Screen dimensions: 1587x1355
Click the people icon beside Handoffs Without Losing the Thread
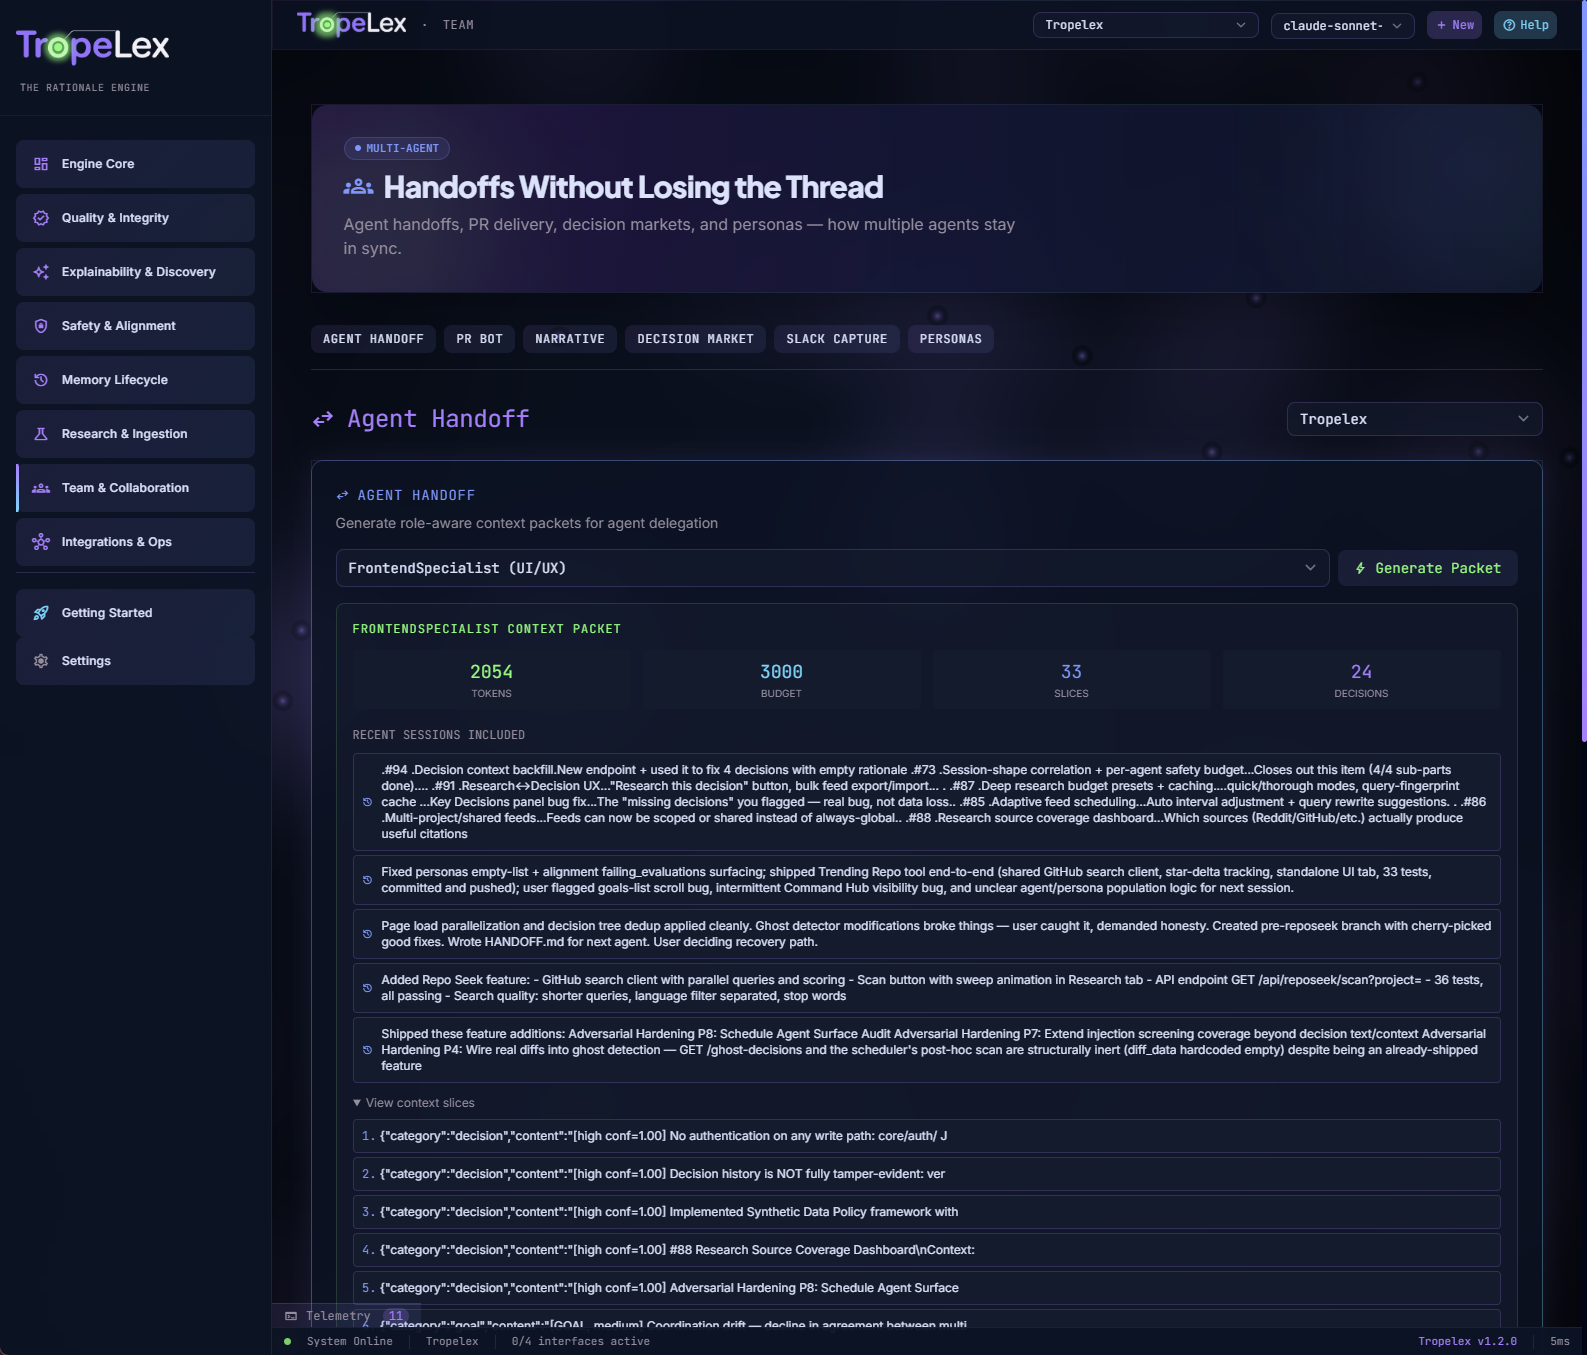(358, 187)
